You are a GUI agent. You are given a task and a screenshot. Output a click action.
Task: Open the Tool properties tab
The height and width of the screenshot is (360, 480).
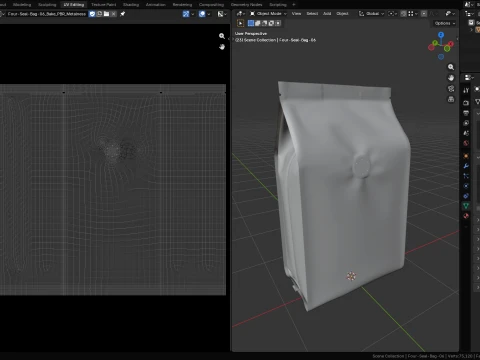click(x=466, y=90)
